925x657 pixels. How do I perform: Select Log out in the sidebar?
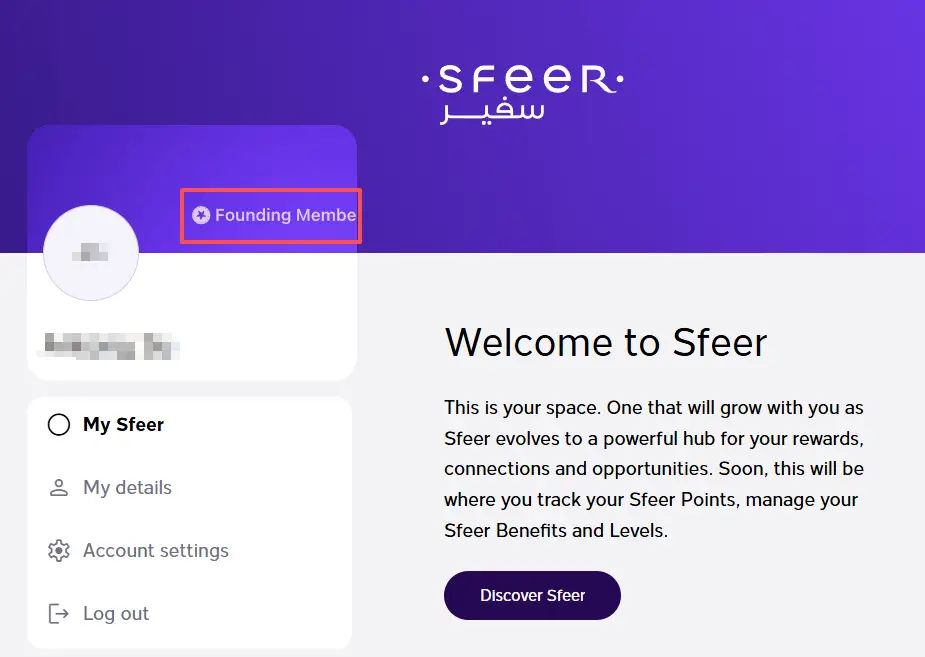[x=115, y=614]
